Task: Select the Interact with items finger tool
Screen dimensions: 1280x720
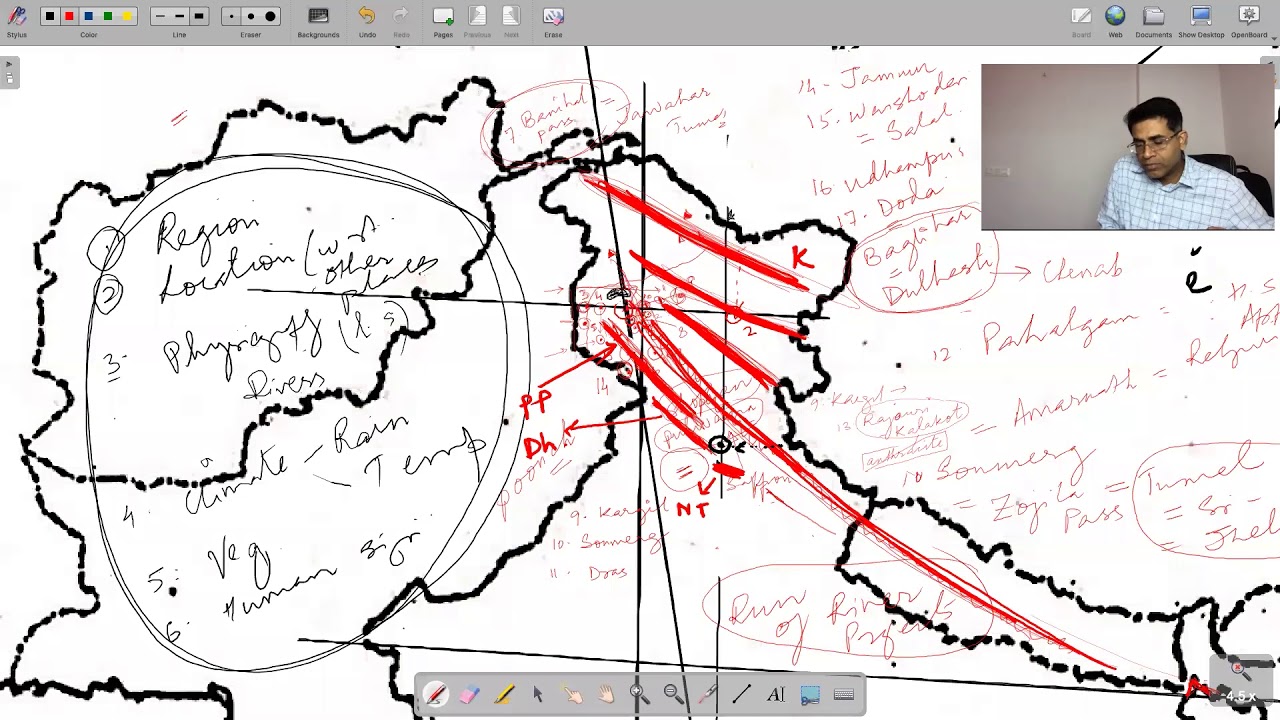Action: (572, 694)
